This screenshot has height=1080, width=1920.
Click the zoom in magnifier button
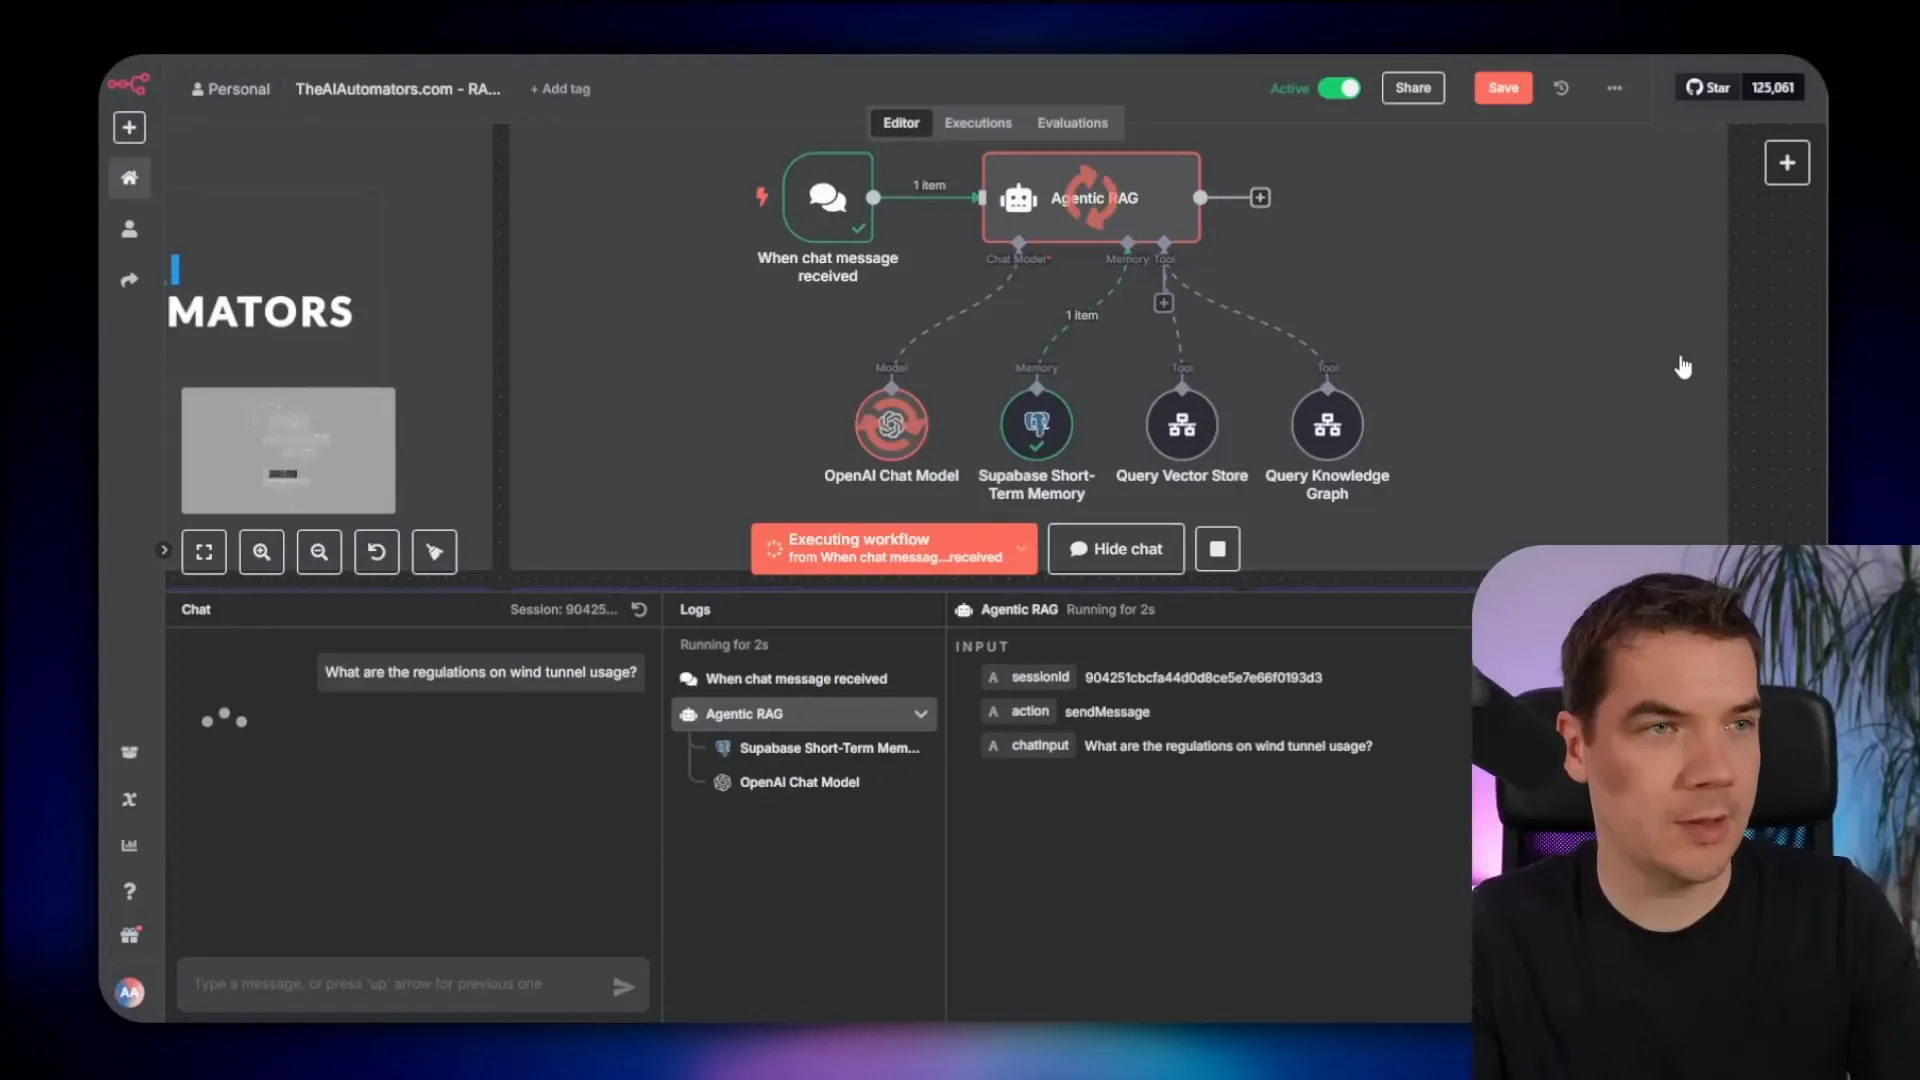coord(261,552)
